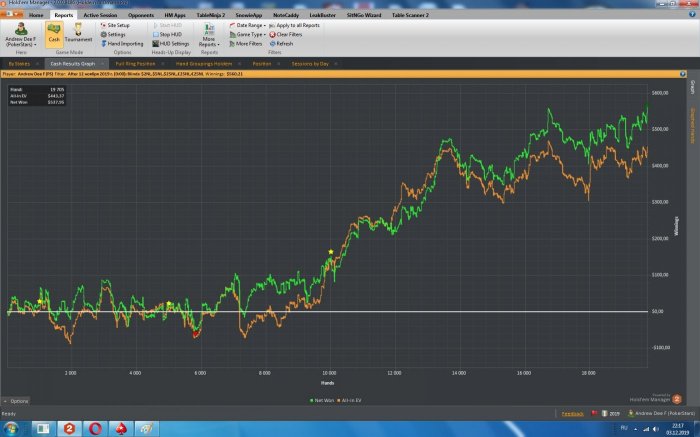
Task: Expand the Options panel below graph
Action: coord(17,400)
